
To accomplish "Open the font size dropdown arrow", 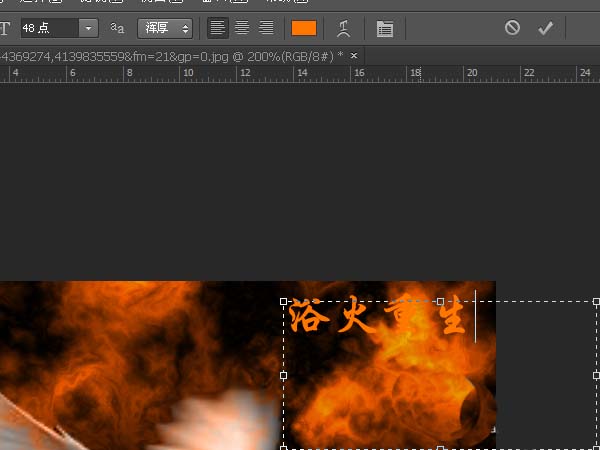I will [89, 28].
